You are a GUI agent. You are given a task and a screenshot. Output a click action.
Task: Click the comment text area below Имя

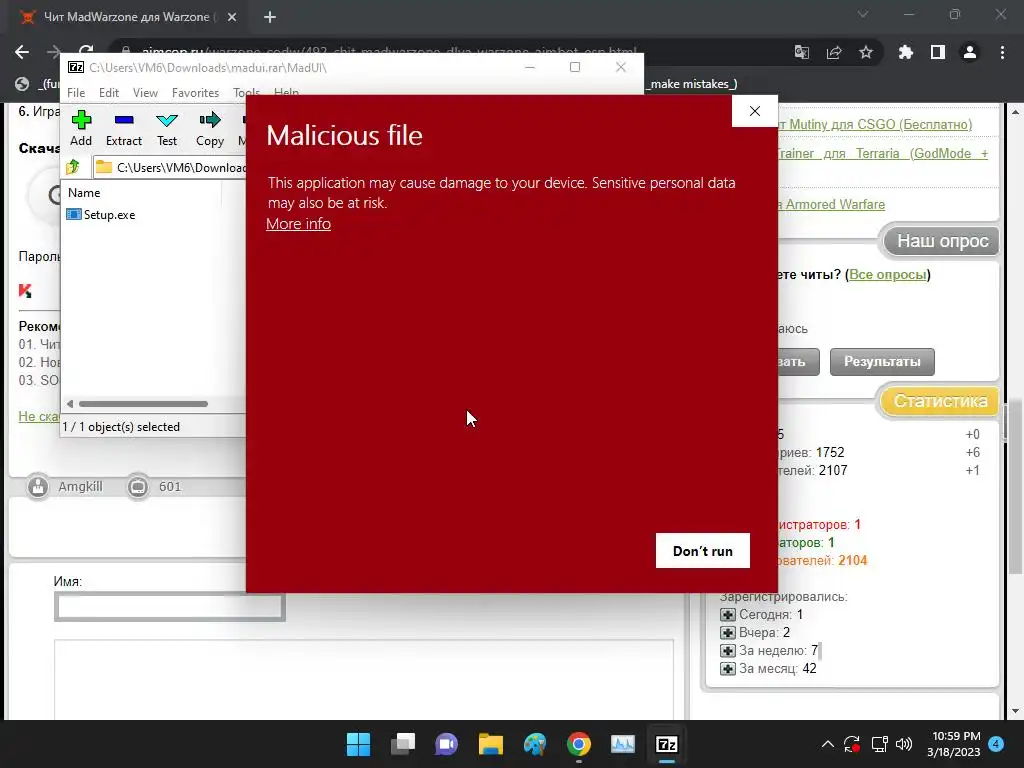(x=364, y=679)
